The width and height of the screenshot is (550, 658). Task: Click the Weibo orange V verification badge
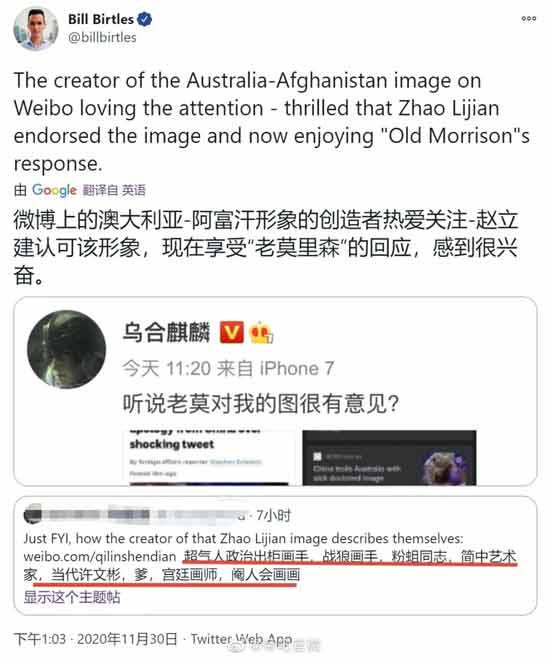232,332
